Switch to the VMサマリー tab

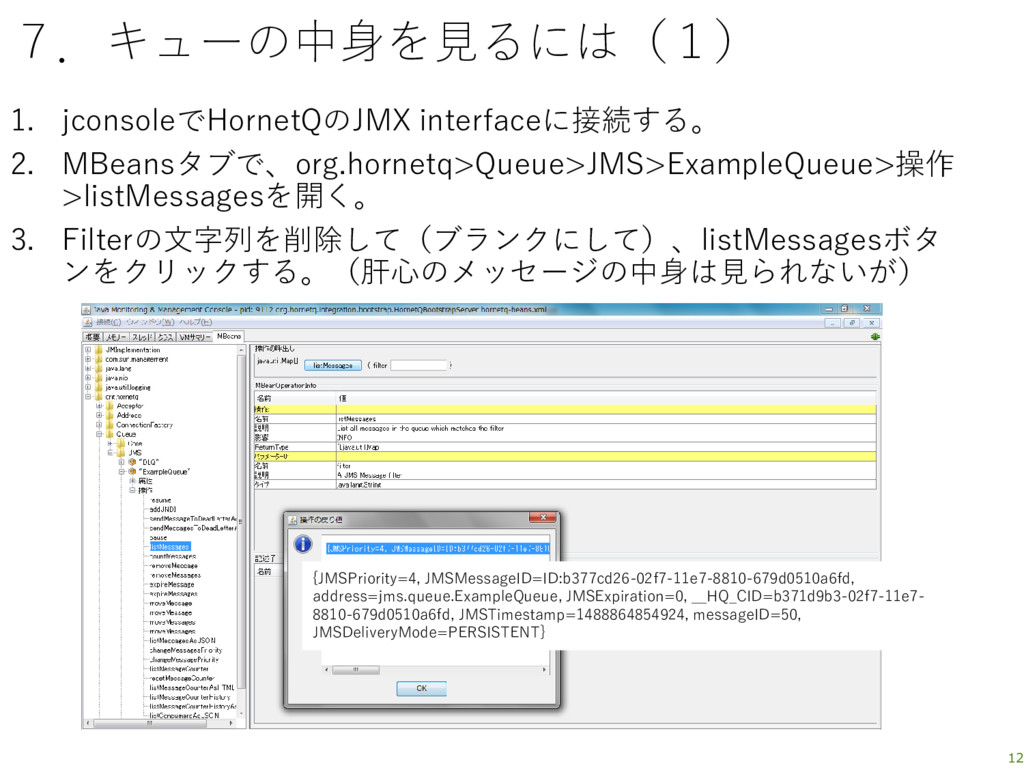pyautogui.click(x=195, y=337)
